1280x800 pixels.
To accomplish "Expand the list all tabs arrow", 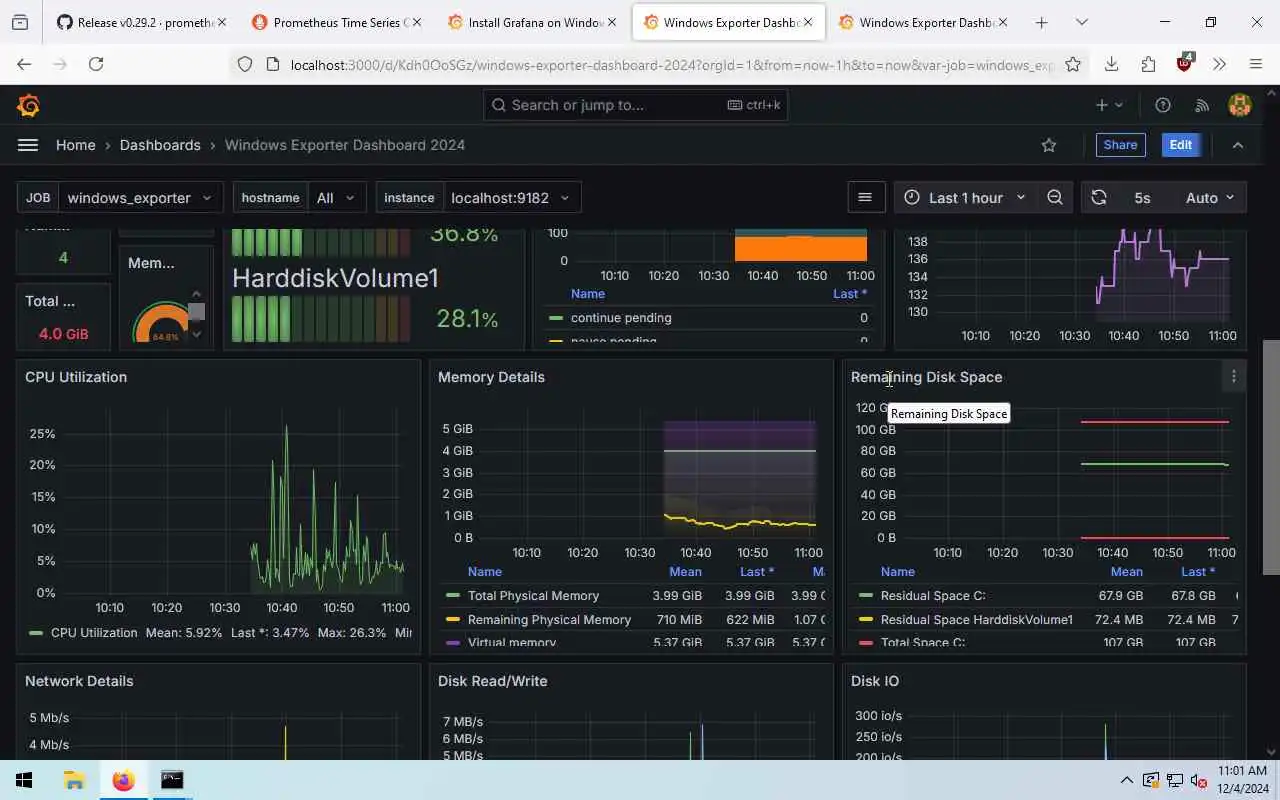I will click(x=1081, y=22).
